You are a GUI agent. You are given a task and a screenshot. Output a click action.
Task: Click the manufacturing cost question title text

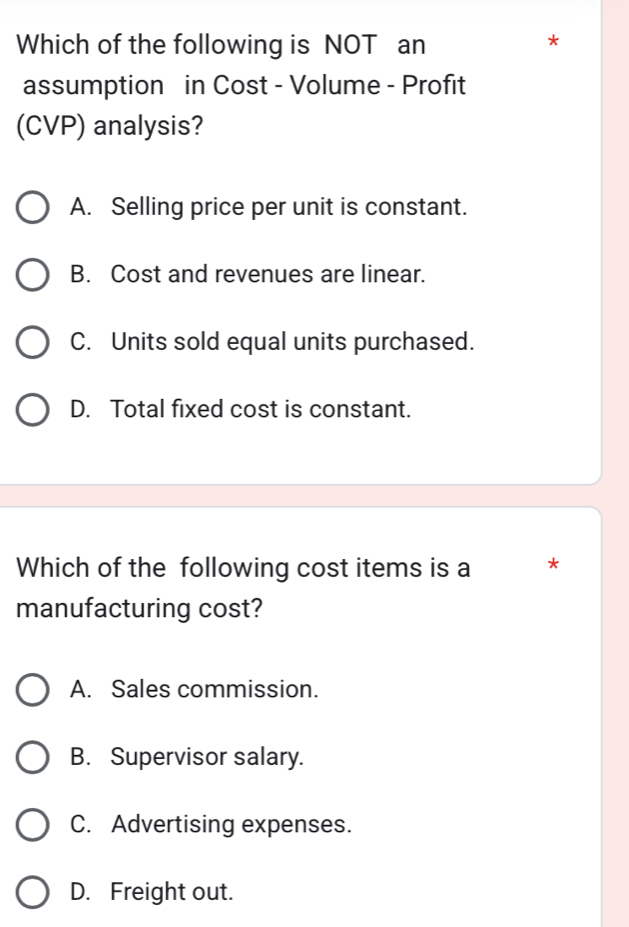tap(240, 587)
